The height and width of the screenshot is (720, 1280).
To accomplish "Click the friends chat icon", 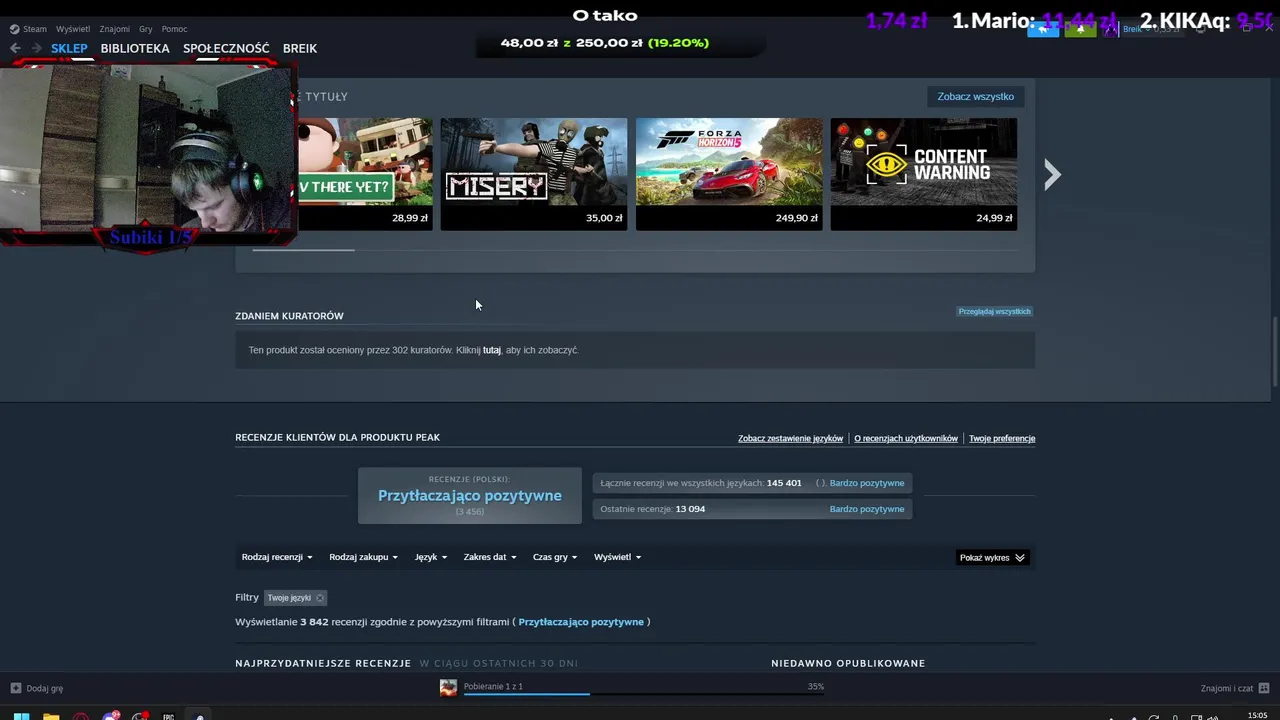I will 1264,688.
